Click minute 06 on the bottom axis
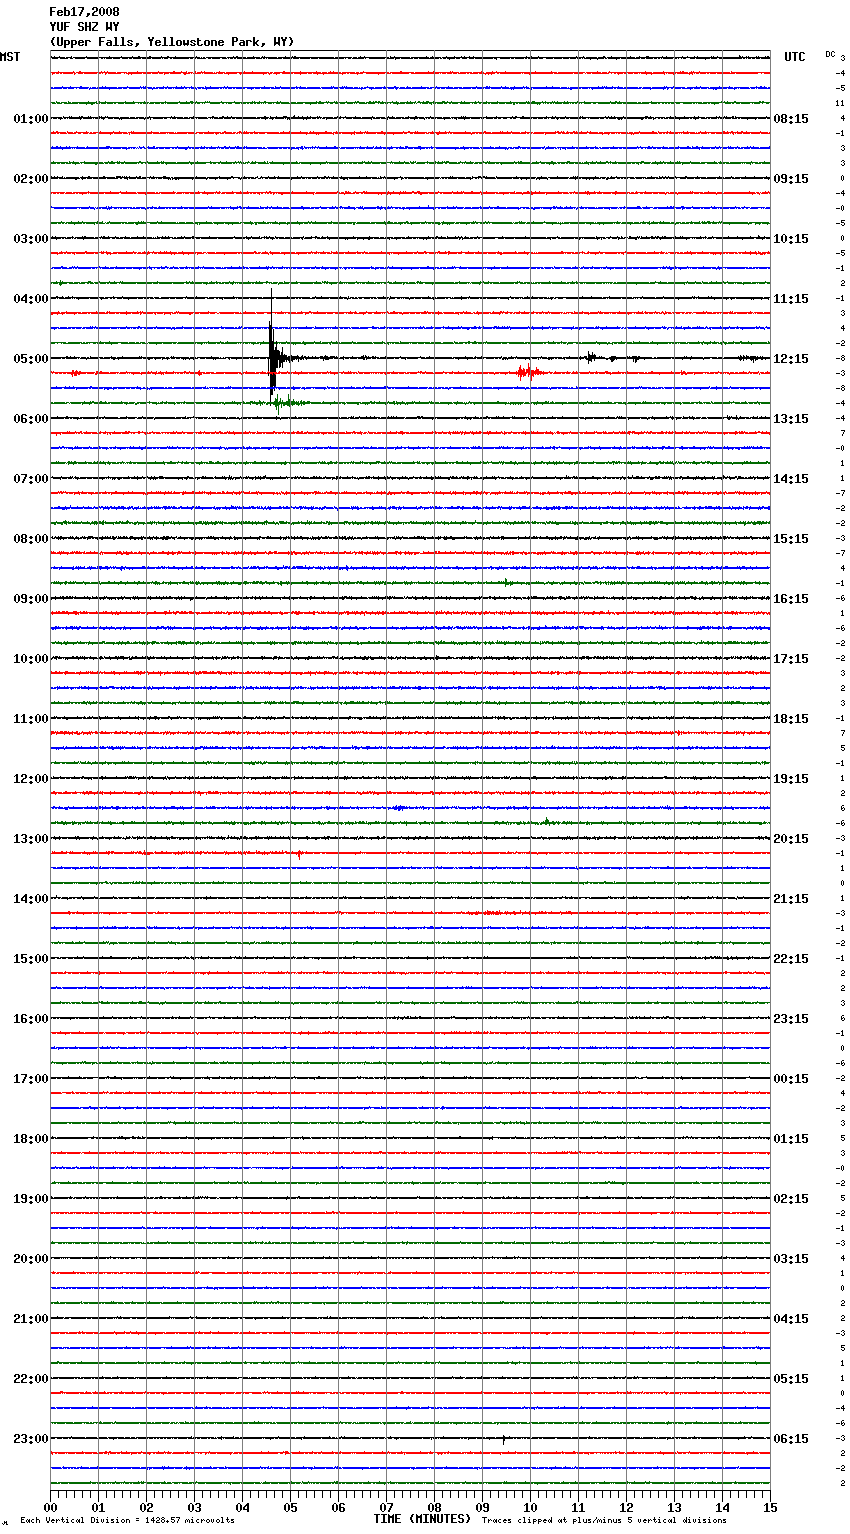This screenshot has width=850, height=1534. click(x=339, y=1508)
